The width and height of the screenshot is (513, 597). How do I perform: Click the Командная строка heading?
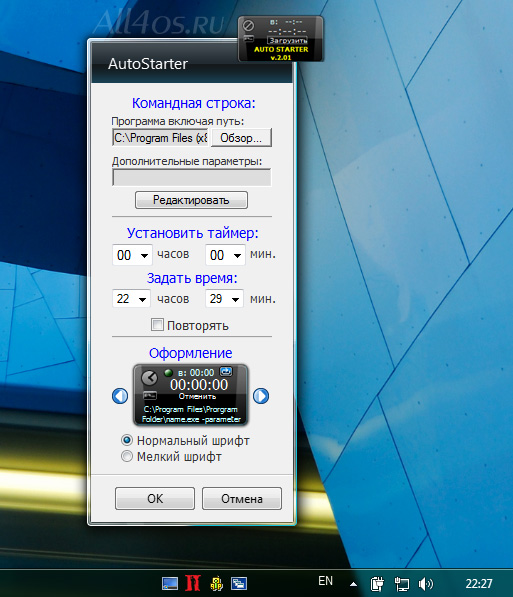tap(193, 103)
